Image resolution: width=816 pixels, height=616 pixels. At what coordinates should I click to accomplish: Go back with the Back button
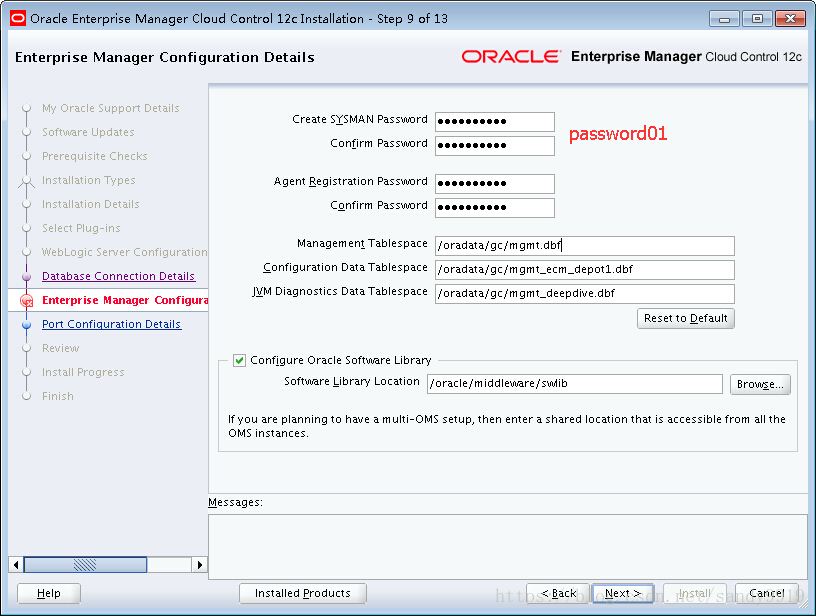pyautogui.click(x=558, y=593)
